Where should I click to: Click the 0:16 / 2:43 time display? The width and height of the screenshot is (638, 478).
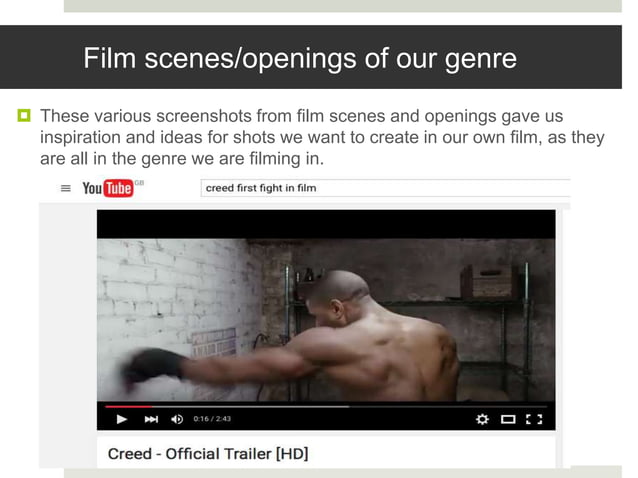[x=212, y=419]
